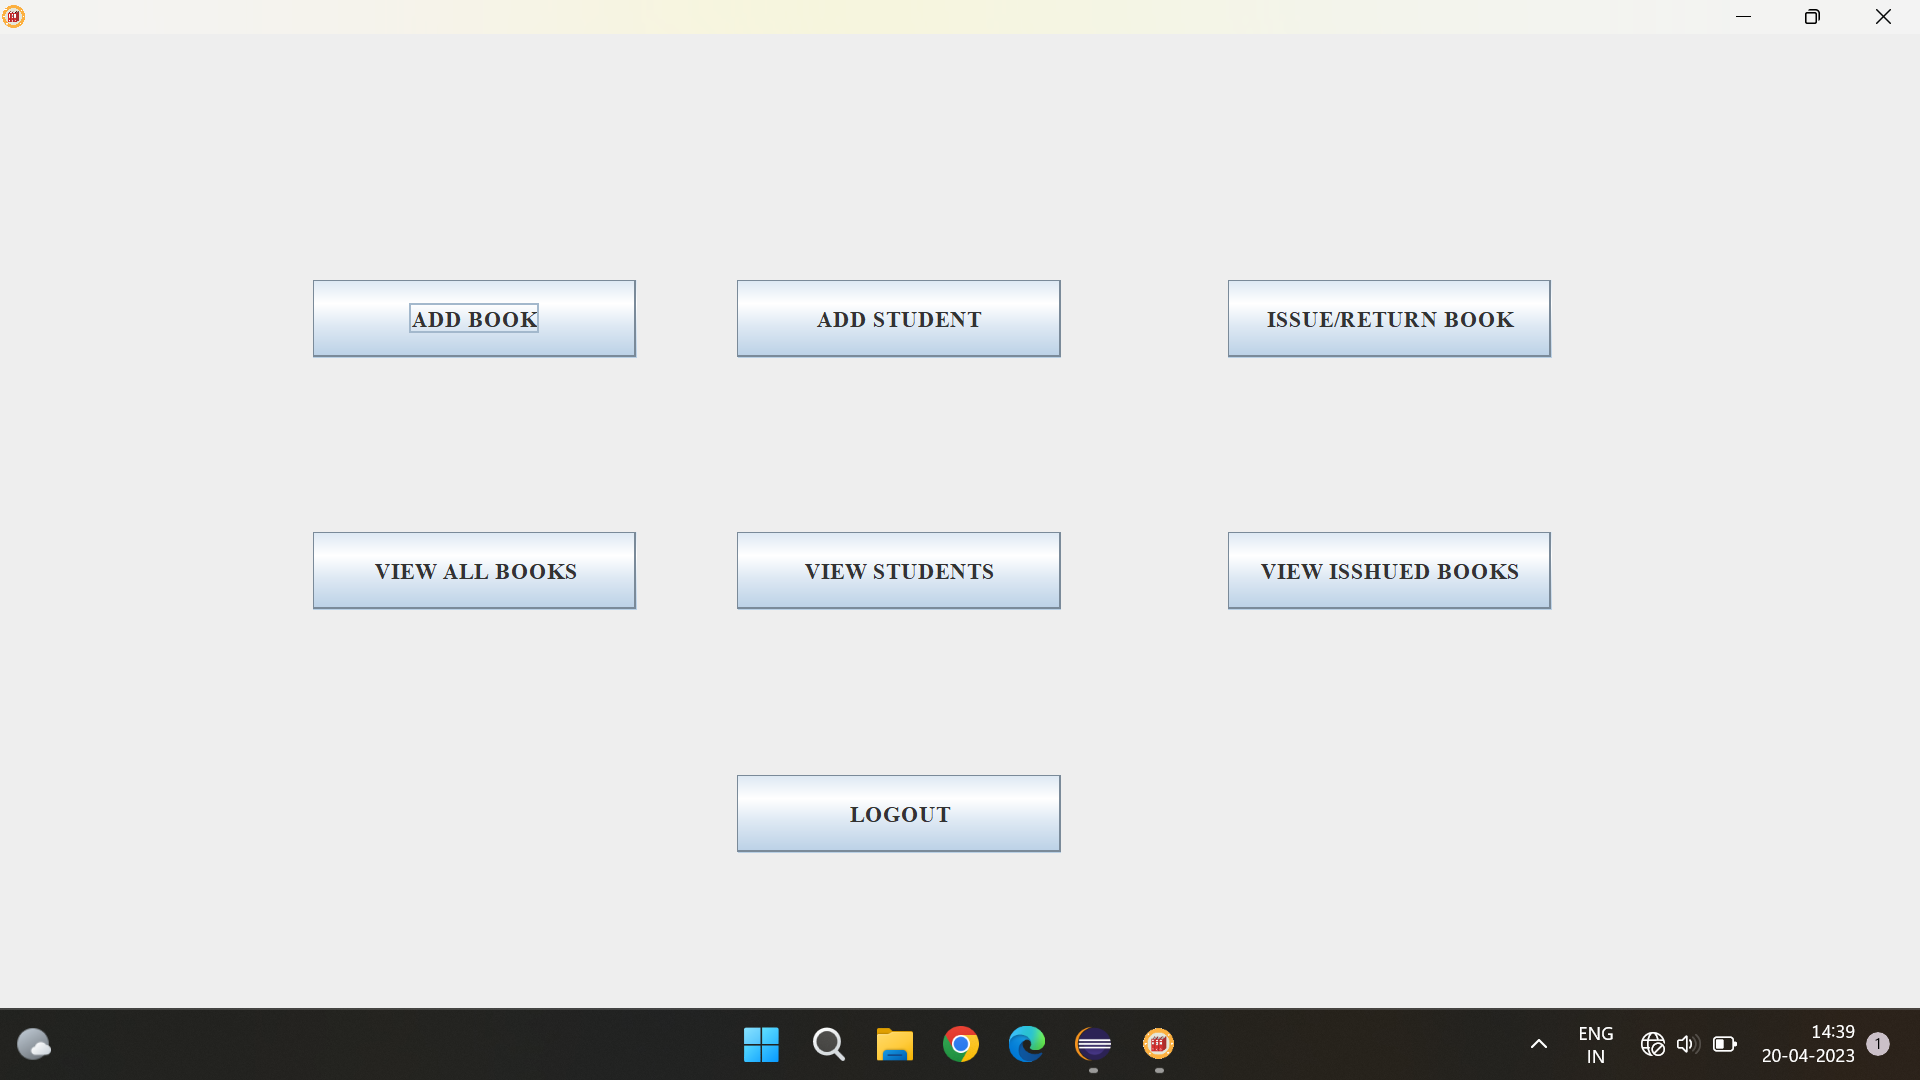The image size is (1920, 1080).
Task: Open the ADD STUDENT screen
Action: 898,319
